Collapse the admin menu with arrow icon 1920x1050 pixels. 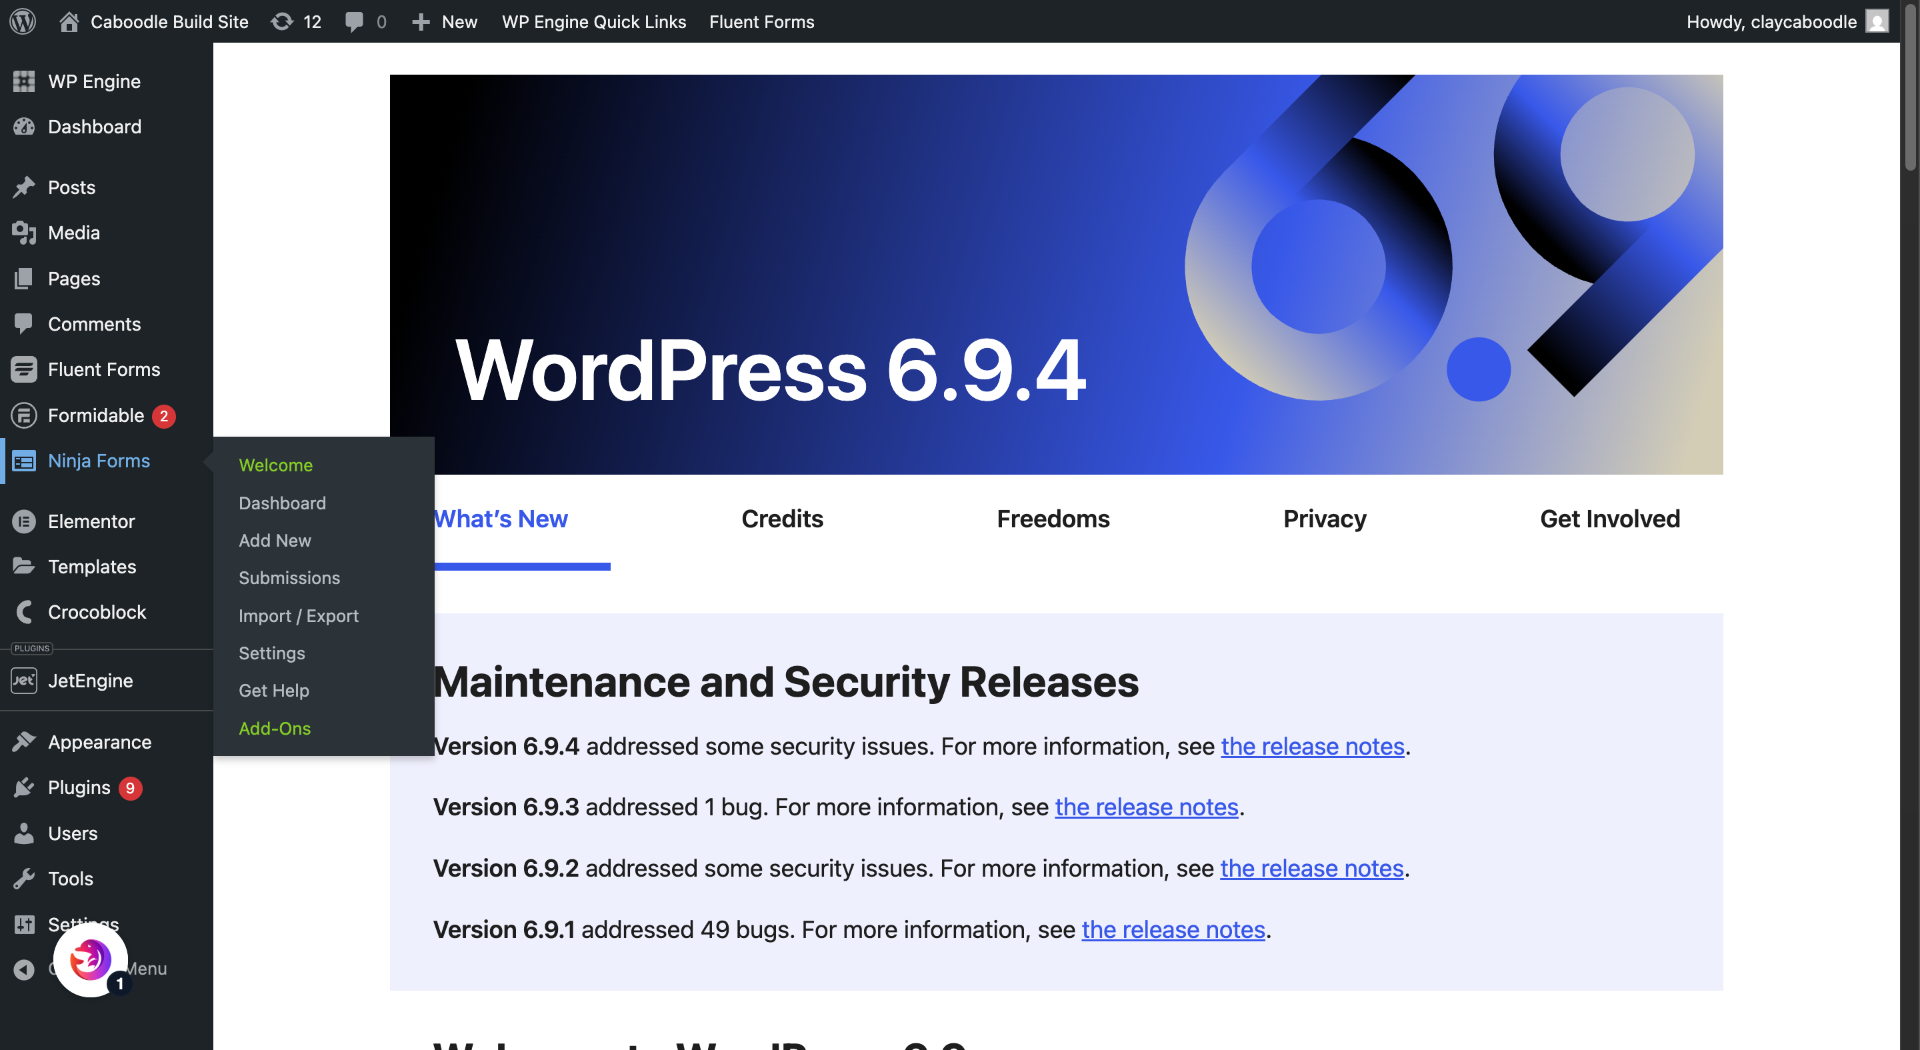click(x=24, y=969)
